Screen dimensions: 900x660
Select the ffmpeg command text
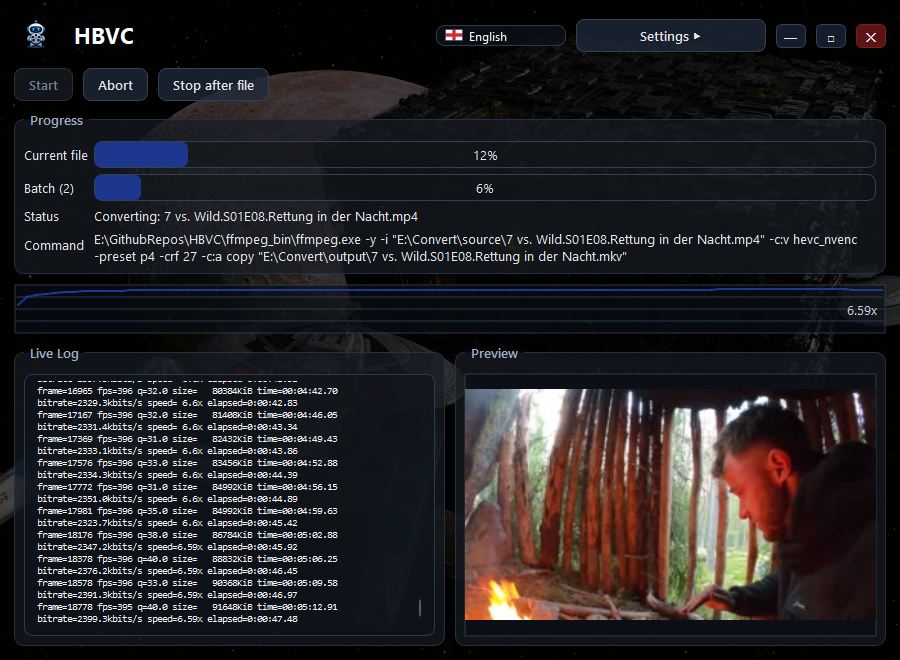point(475,248)
